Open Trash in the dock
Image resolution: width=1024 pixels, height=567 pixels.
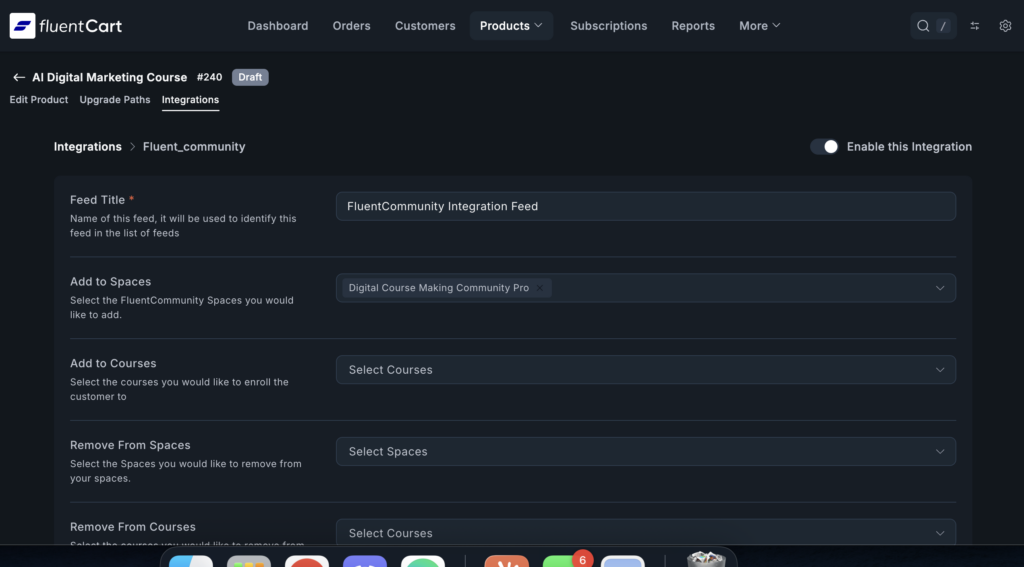[706, 560]
